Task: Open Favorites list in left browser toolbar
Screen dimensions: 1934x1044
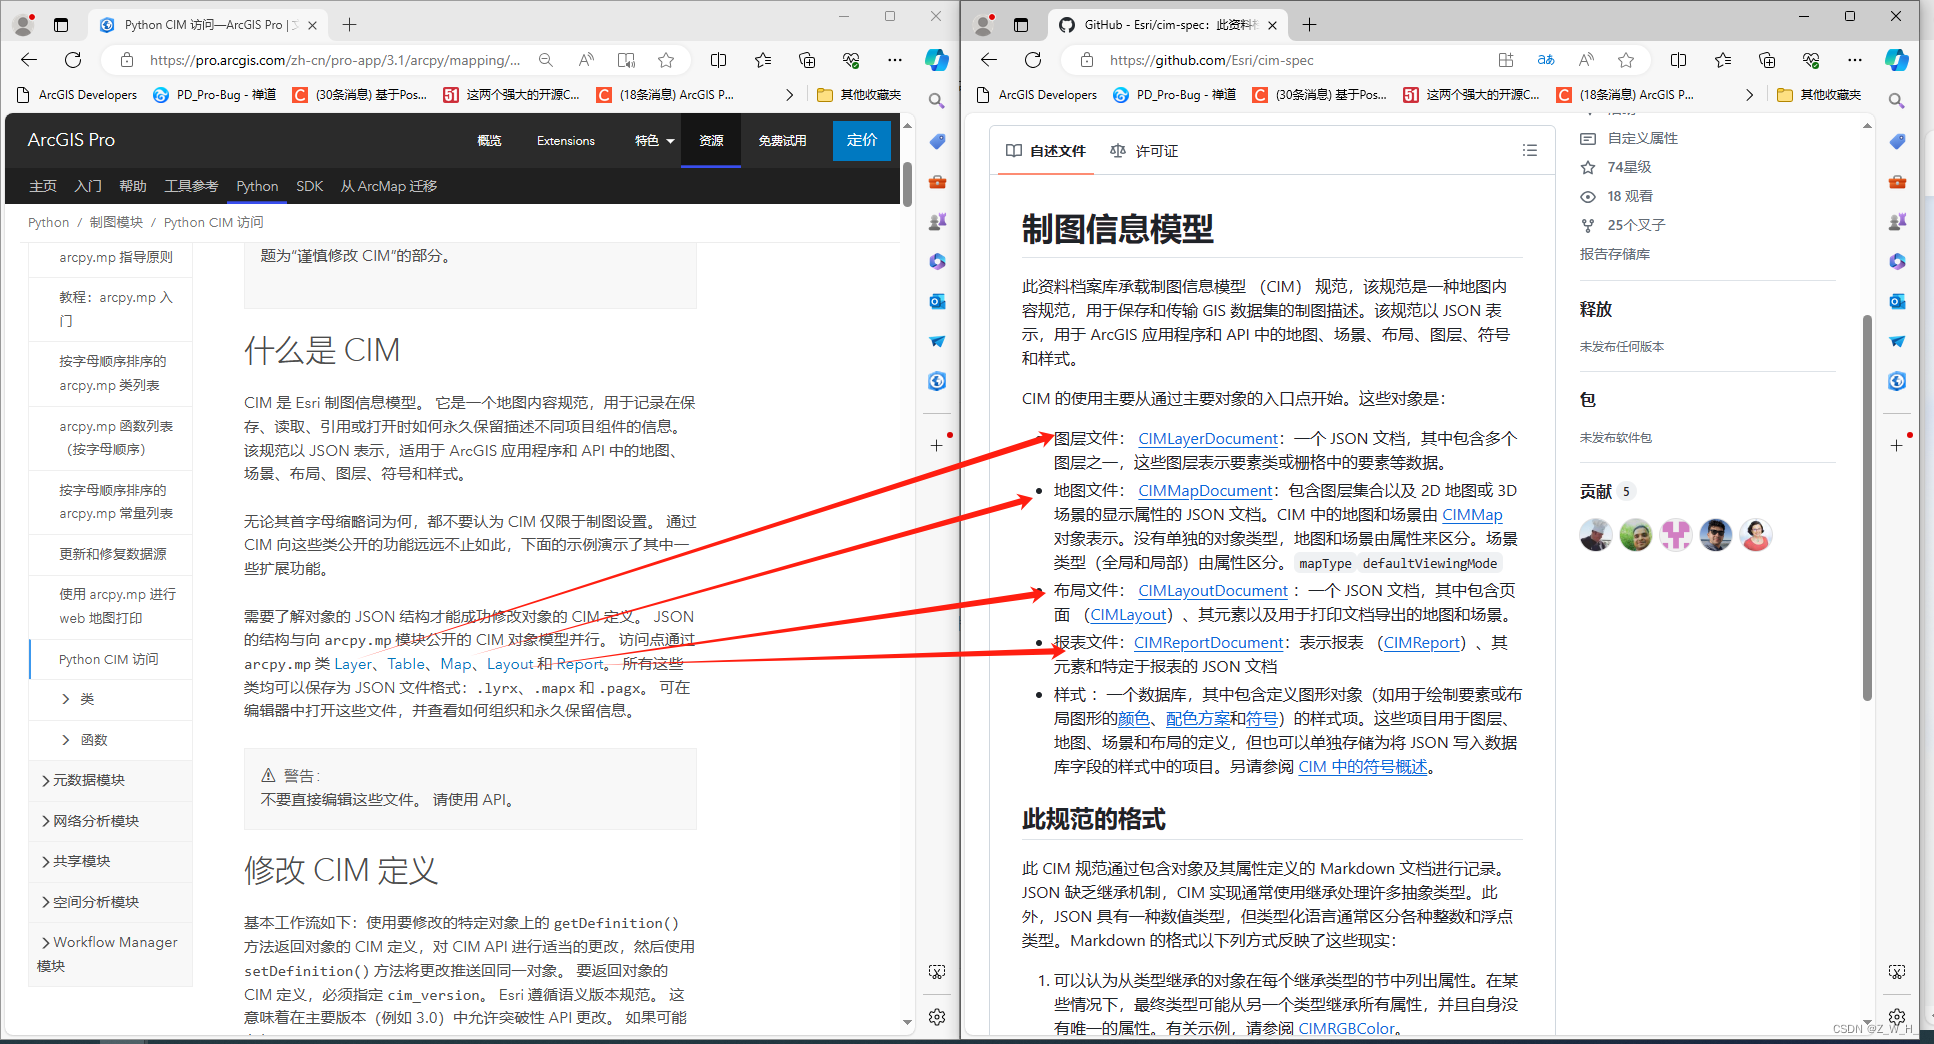Action: click(763, 60)
